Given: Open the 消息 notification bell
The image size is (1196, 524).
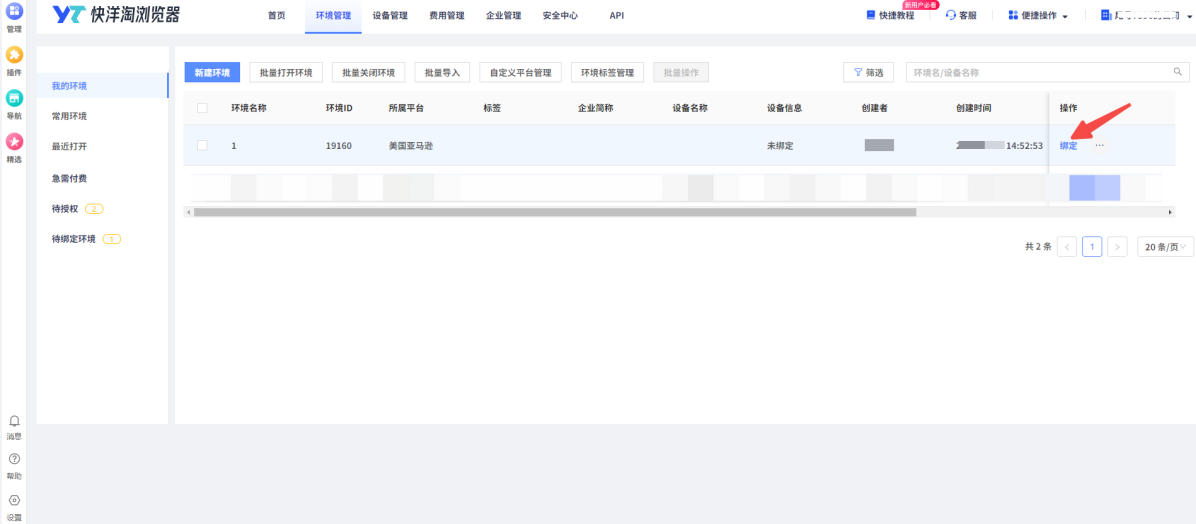Looking at the screenshot, I should [x=14, y=421].
